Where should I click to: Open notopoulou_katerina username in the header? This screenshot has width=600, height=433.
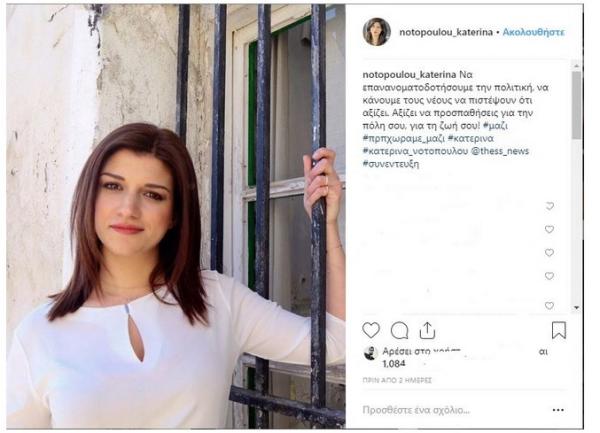pos(446,32)
